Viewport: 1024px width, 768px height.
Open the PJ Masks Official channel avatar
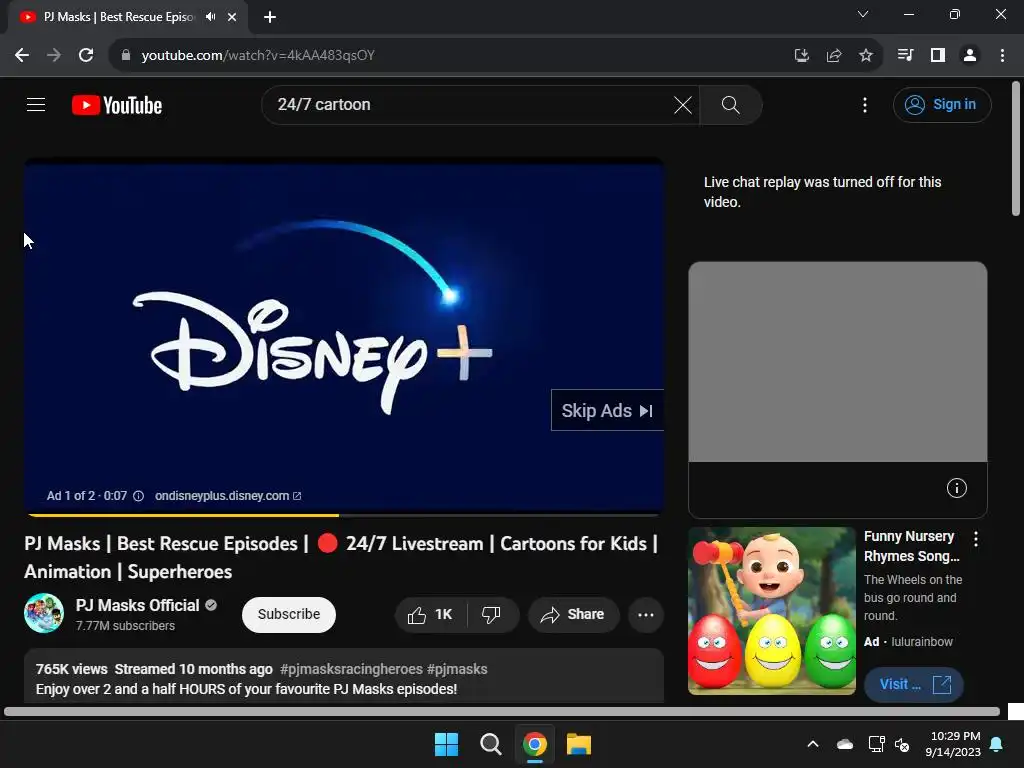coord(44,613)
